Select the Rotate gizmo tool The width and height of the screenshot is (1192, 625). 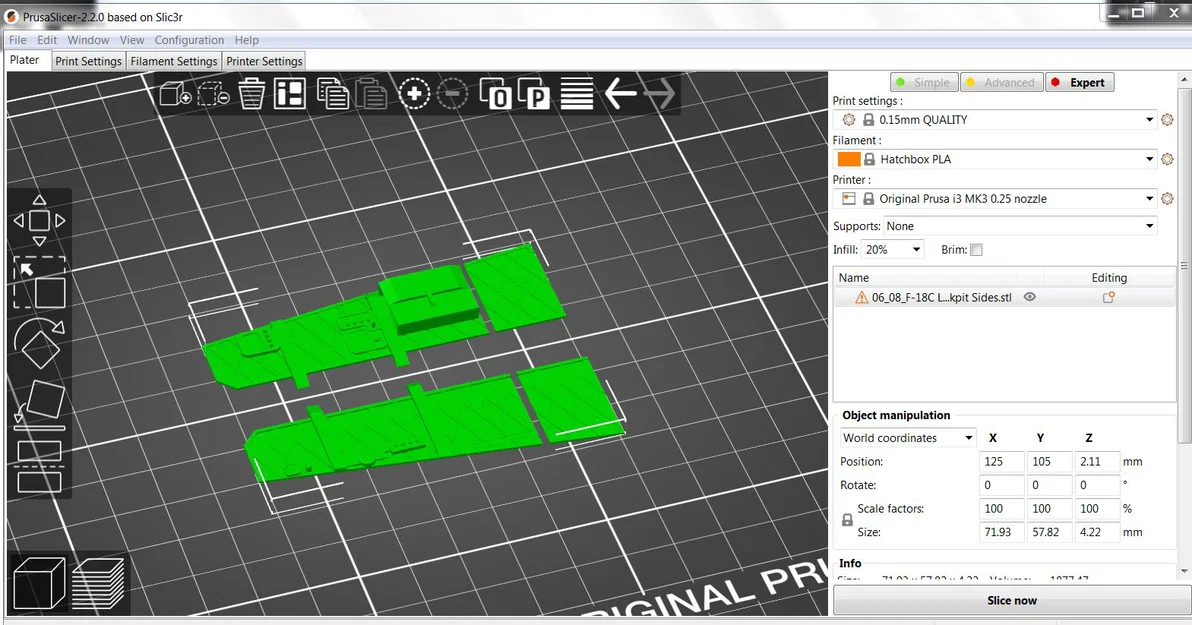40,343
